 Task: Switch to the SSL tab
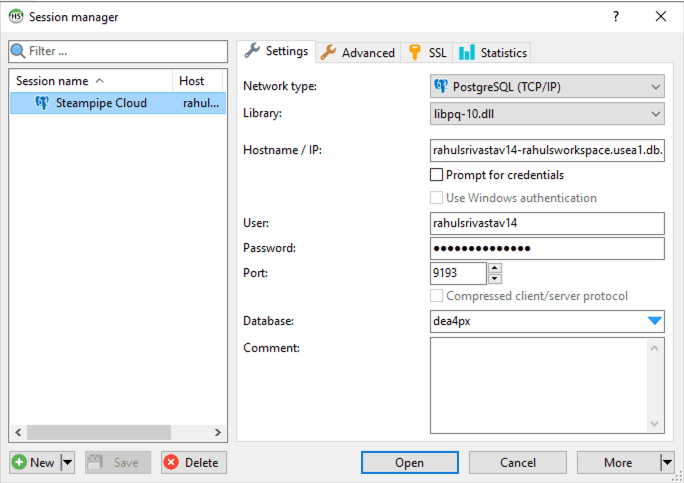coord(427,52)
